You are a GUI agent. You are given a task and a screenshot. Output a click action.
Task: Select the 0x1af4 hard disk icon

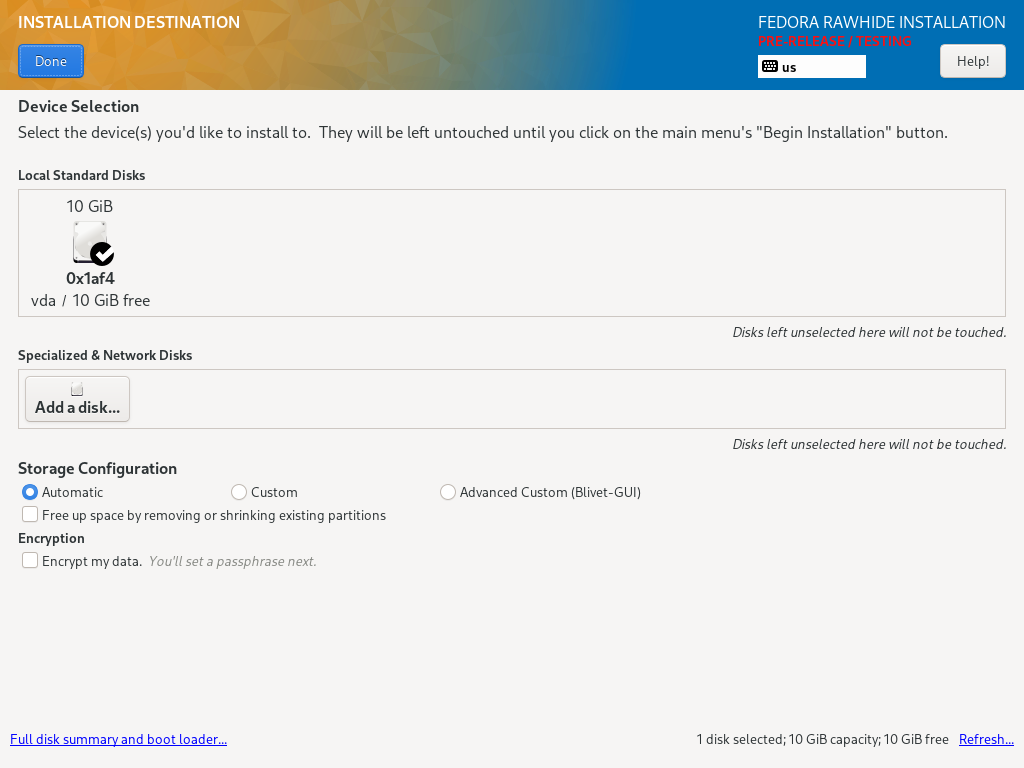click(92, 243)
